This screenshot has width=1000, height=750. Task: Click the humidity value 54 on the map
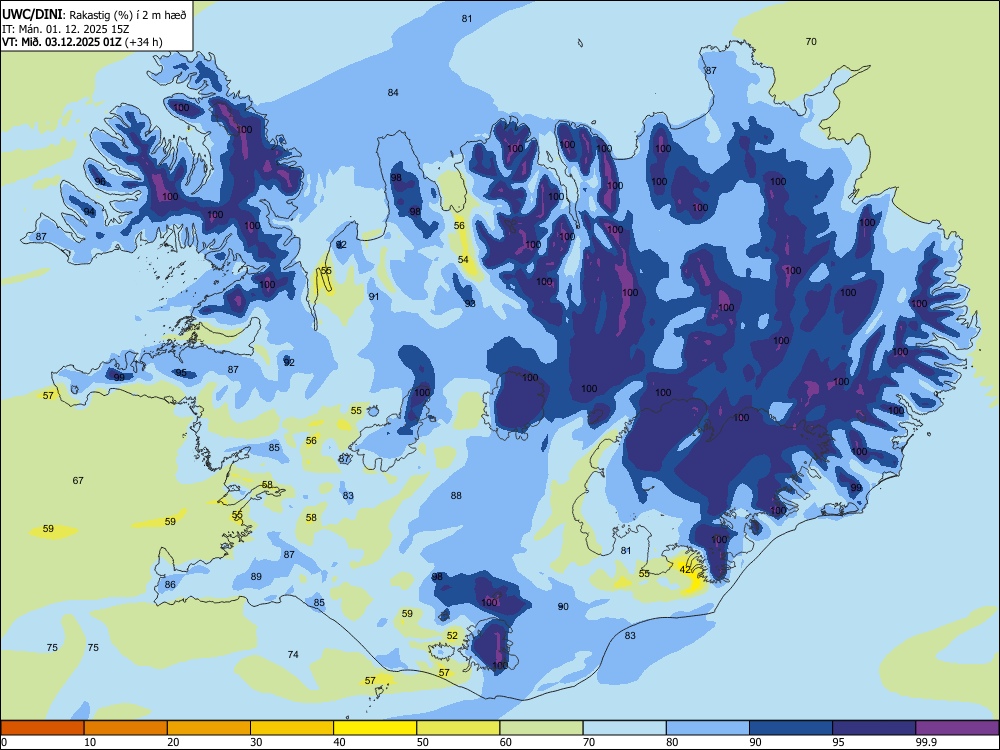coord(463,259)
